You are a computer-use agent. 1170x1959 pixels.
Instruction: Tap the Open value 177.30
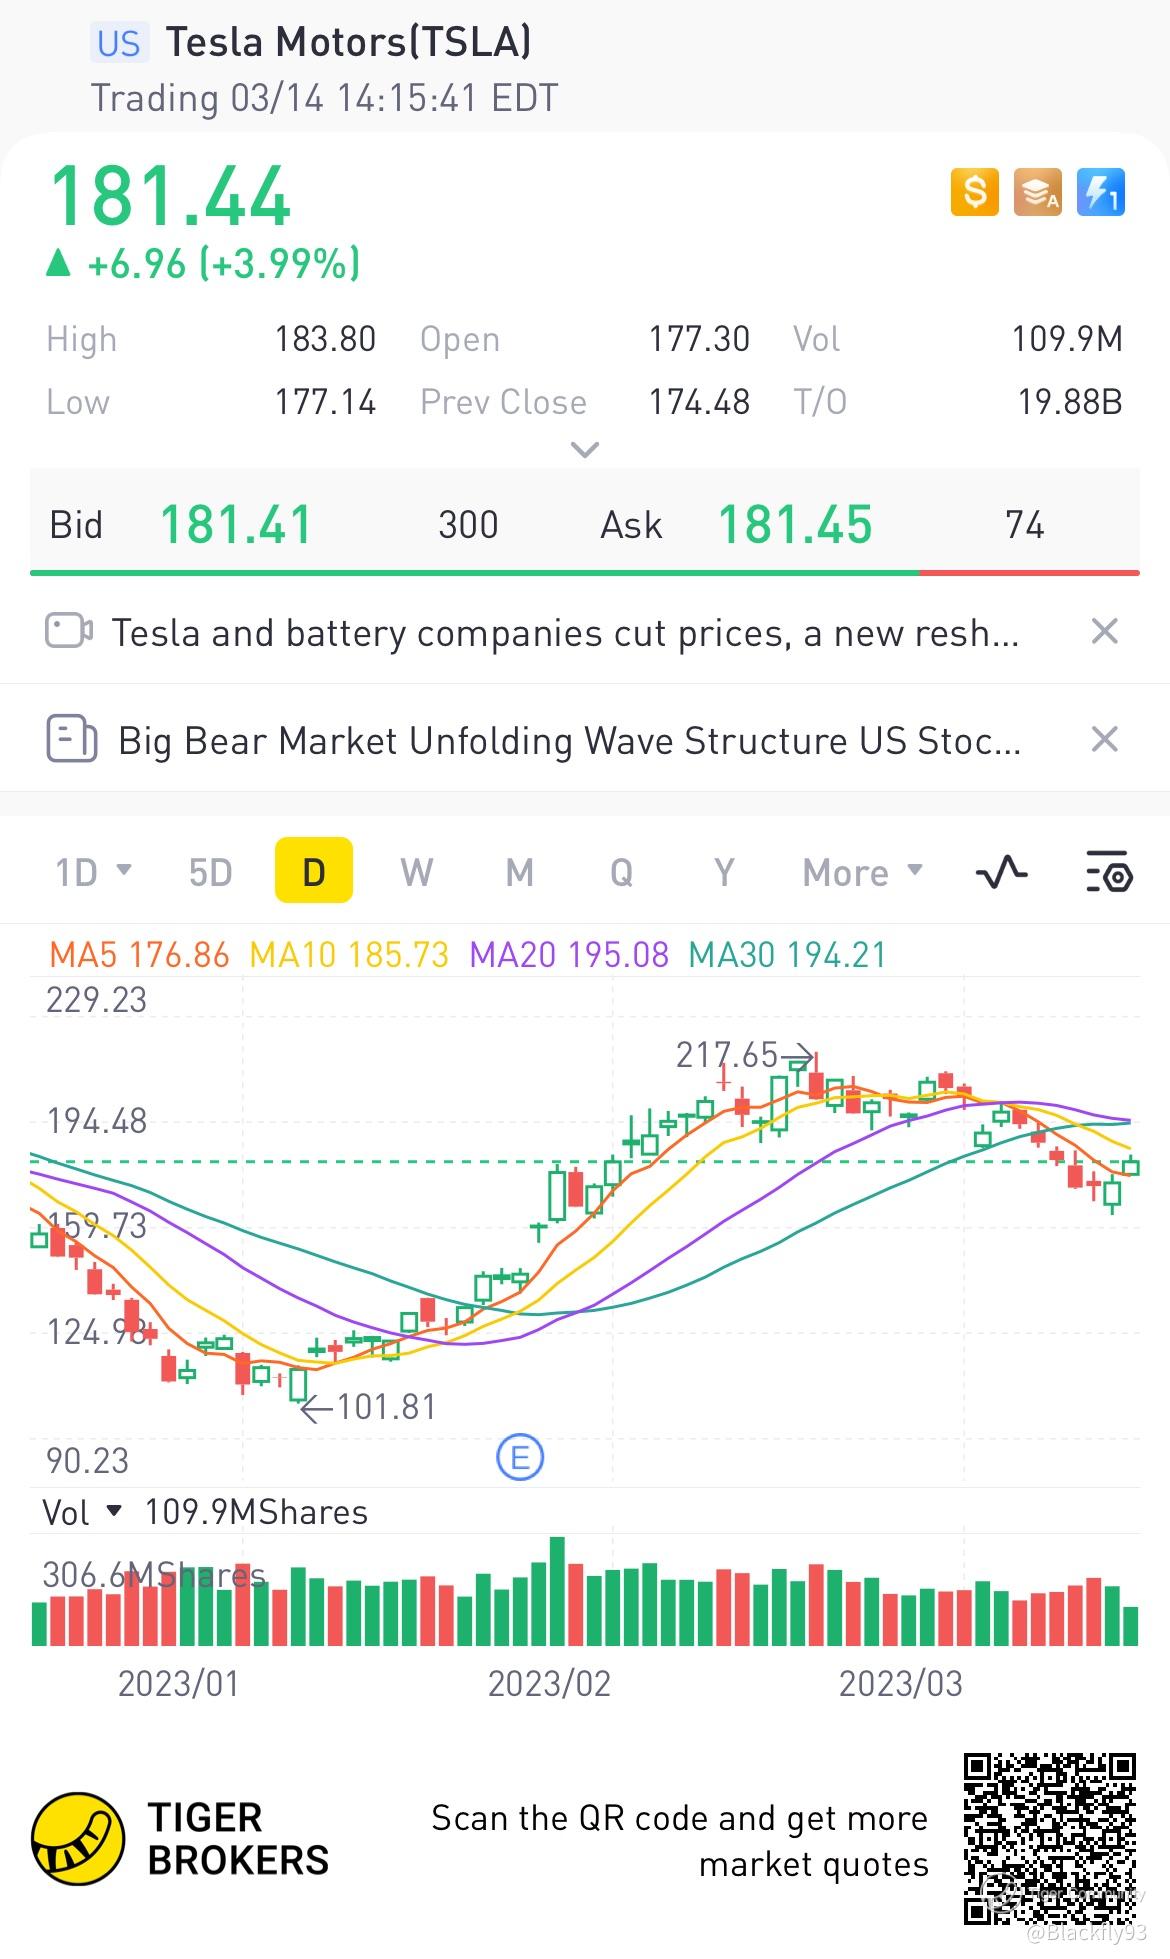pyautogui.click(x=699, y=339)
